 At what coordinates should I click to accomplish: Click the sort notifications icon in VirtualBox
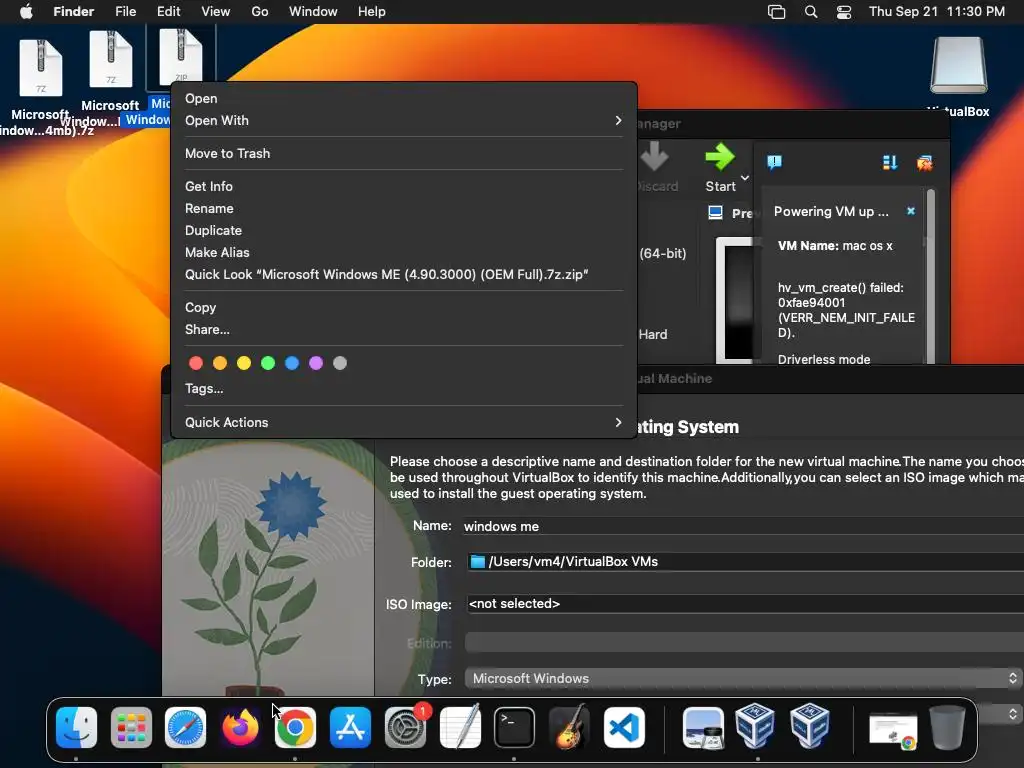[889, 162]
